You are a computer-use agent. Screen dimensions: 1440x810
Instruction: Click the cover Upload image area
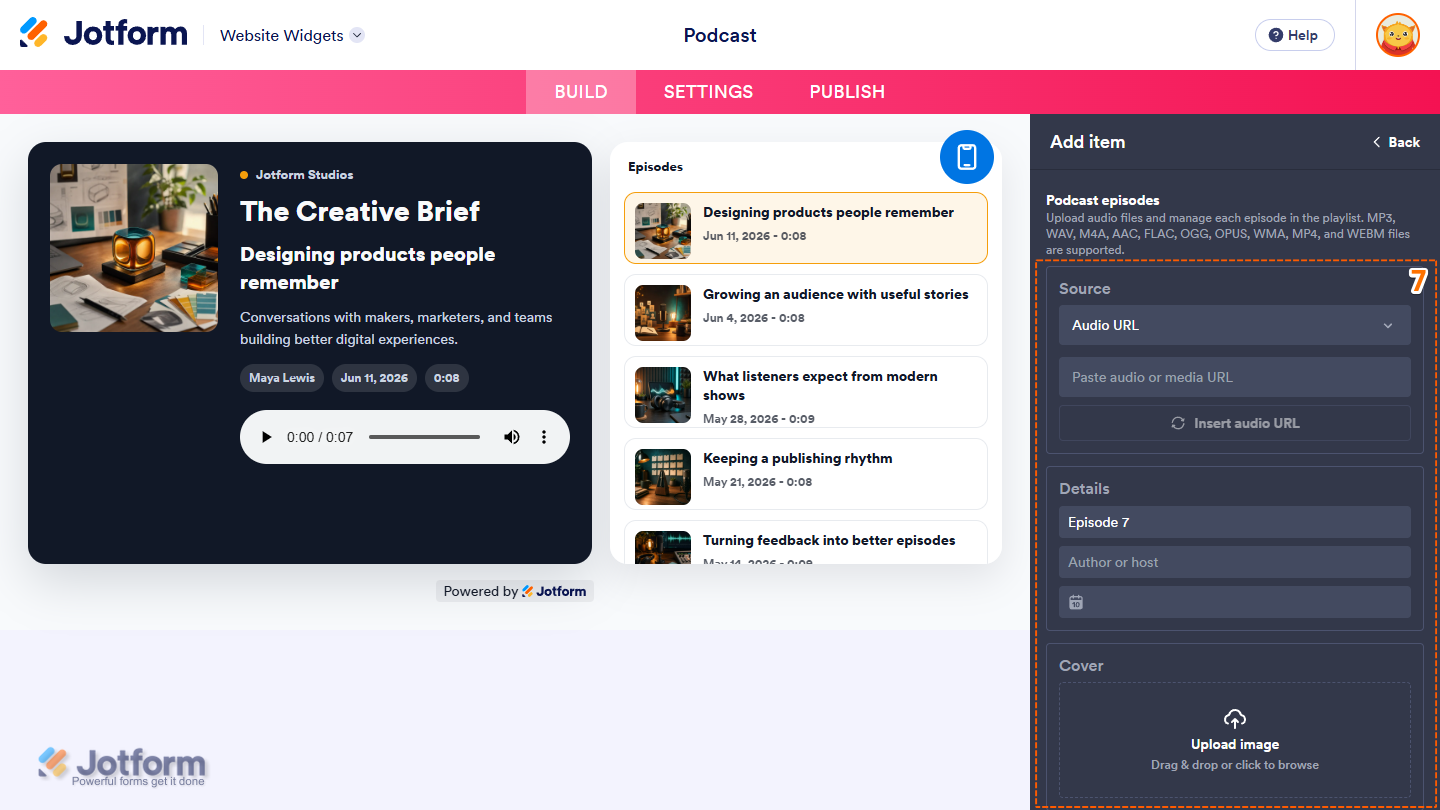(1235, 740)
